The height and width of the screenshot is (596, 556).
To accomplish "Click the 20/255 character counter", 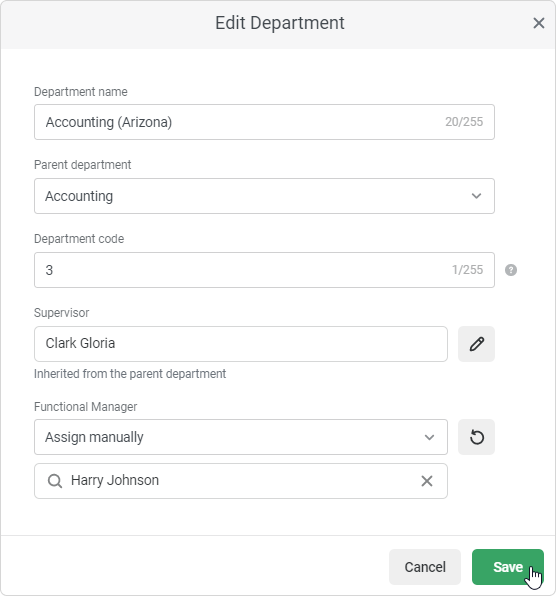I will point(464,122).
